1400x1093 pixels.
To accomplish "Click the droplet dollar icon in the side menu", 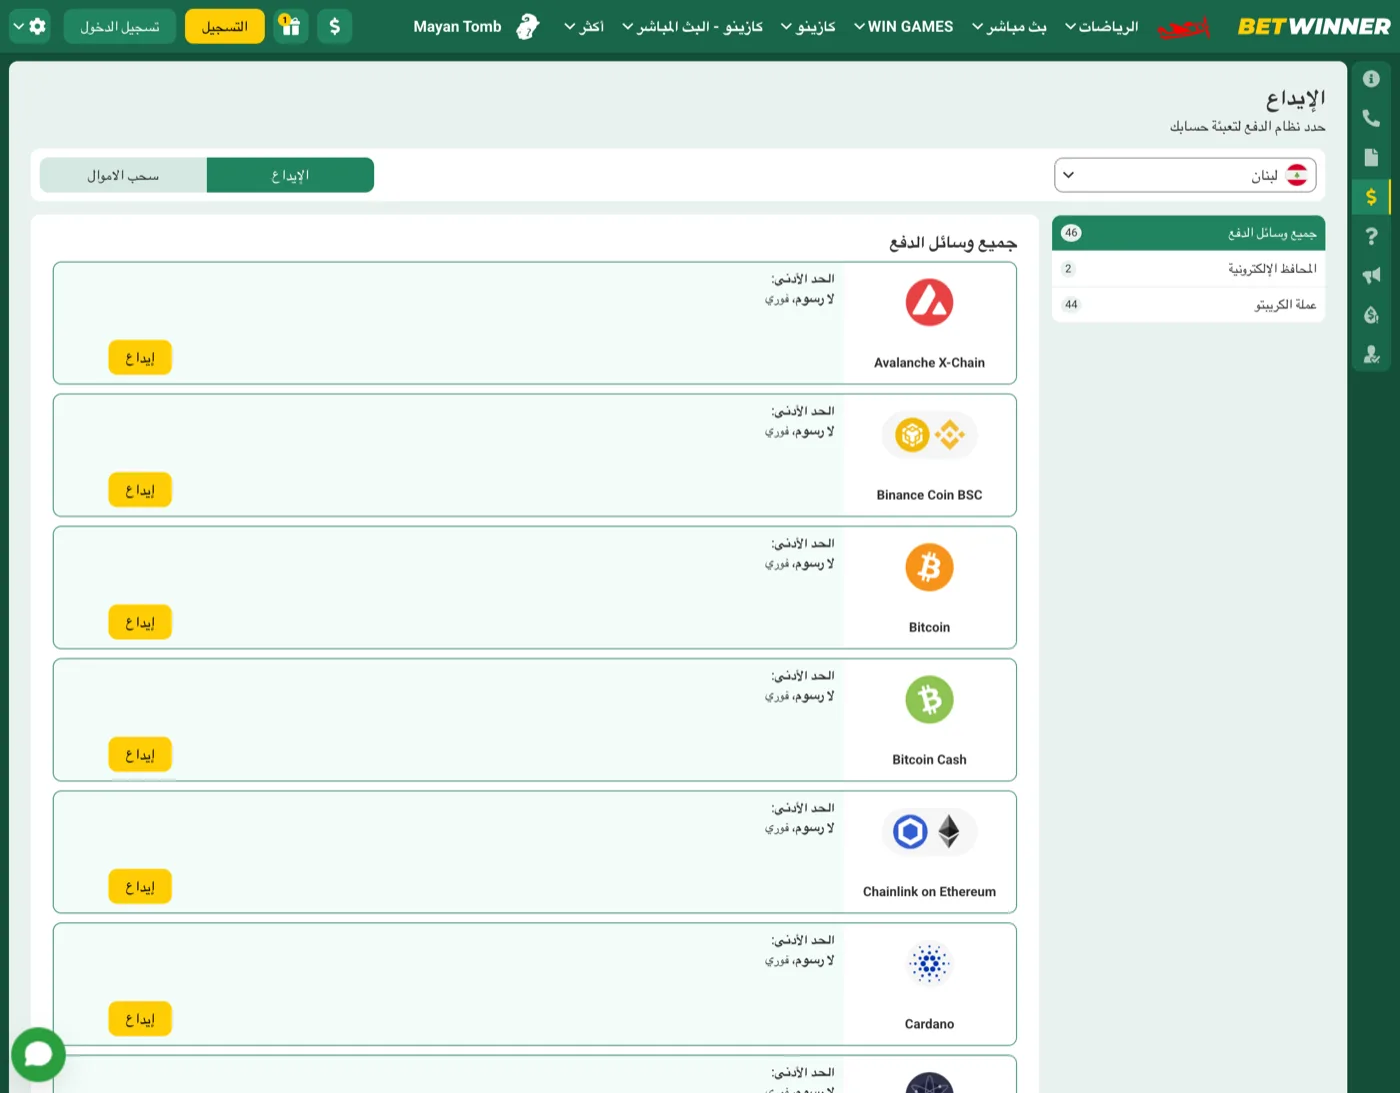I will [1371, 315].
